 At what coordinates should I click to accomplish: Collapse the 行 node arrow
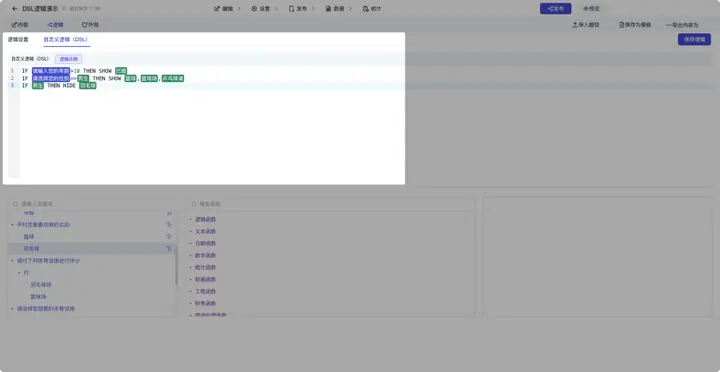click(x=19, y=273)
